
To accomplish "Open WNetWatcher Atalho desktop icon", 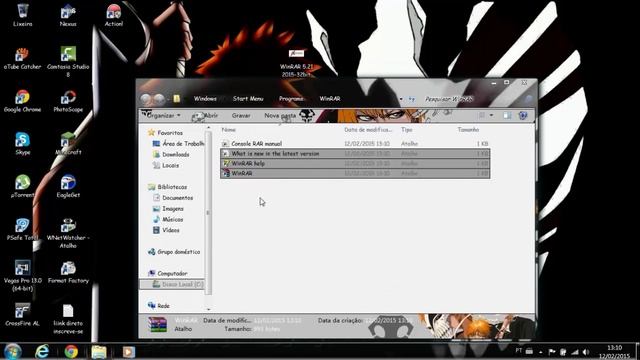I will click(x=68, y=233).
